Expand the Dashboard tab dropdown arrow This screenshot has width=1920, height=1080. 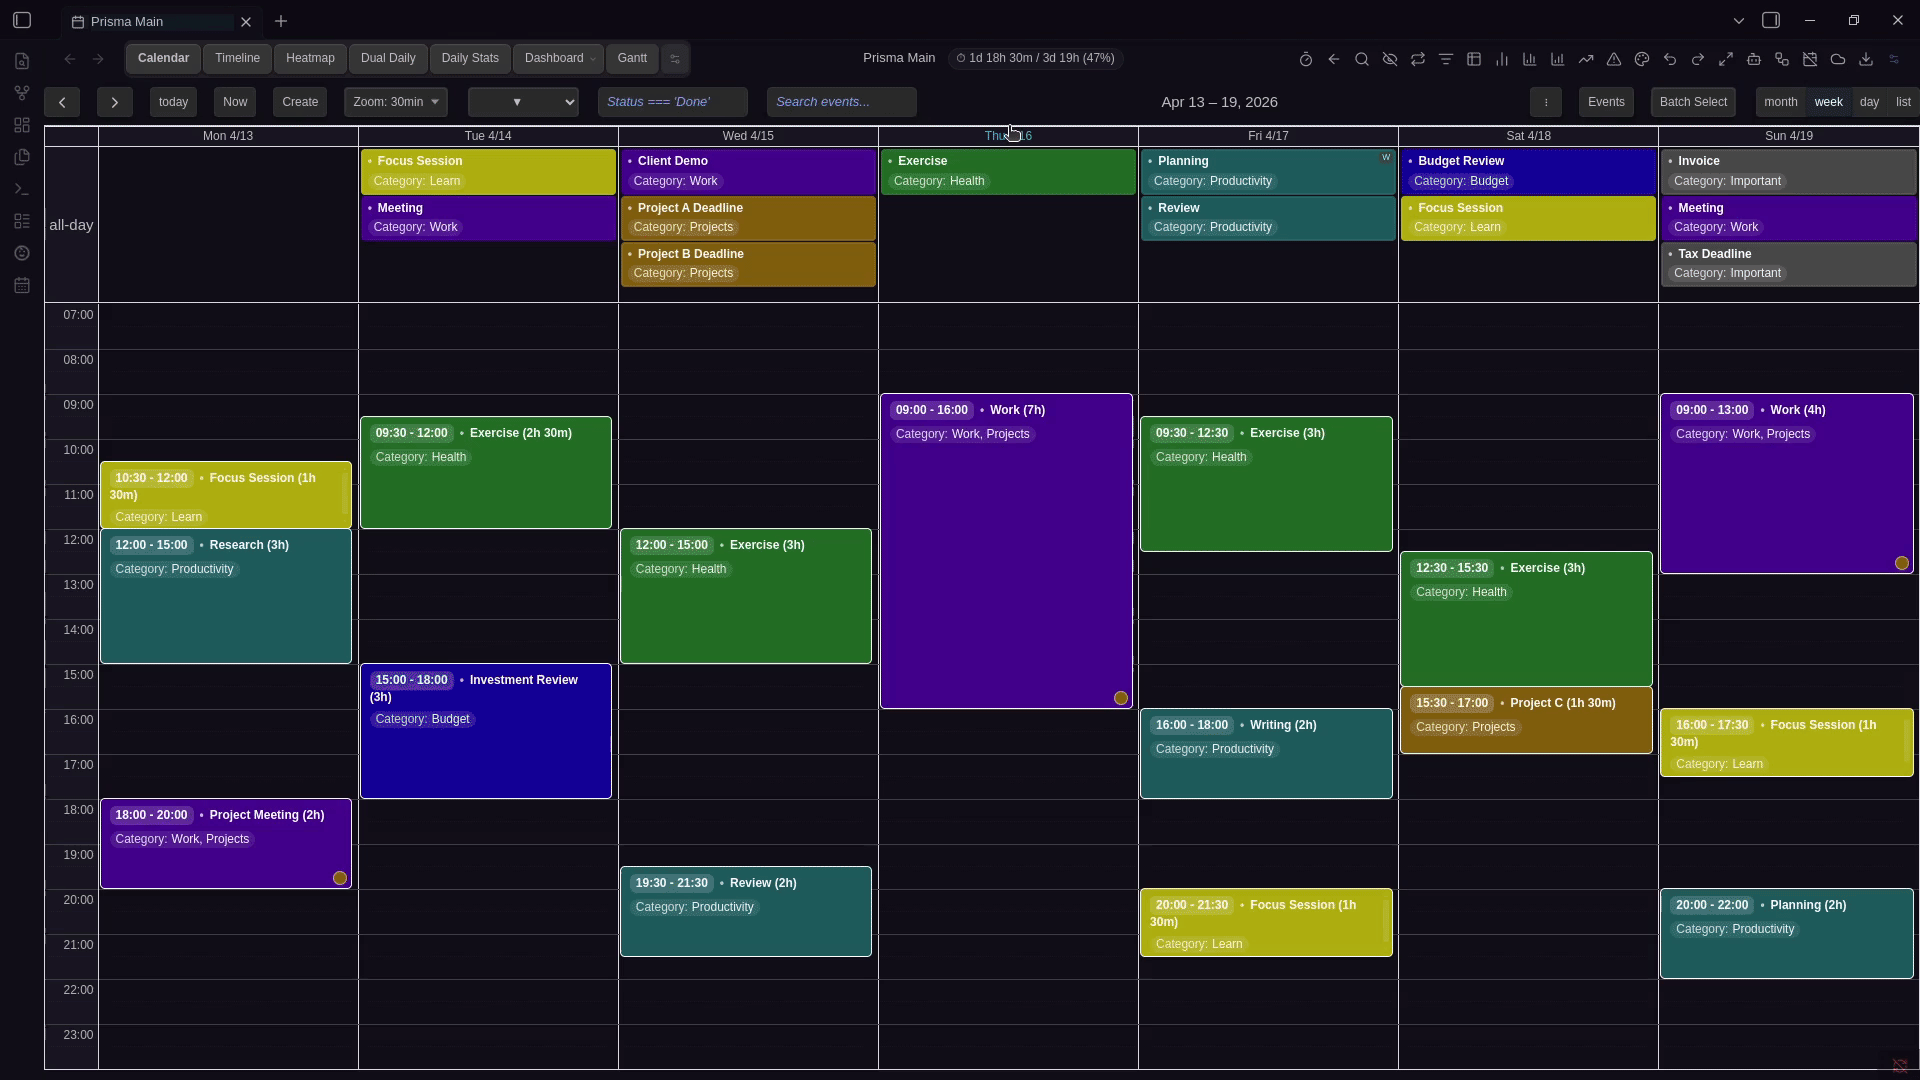(x=593, y=59)
